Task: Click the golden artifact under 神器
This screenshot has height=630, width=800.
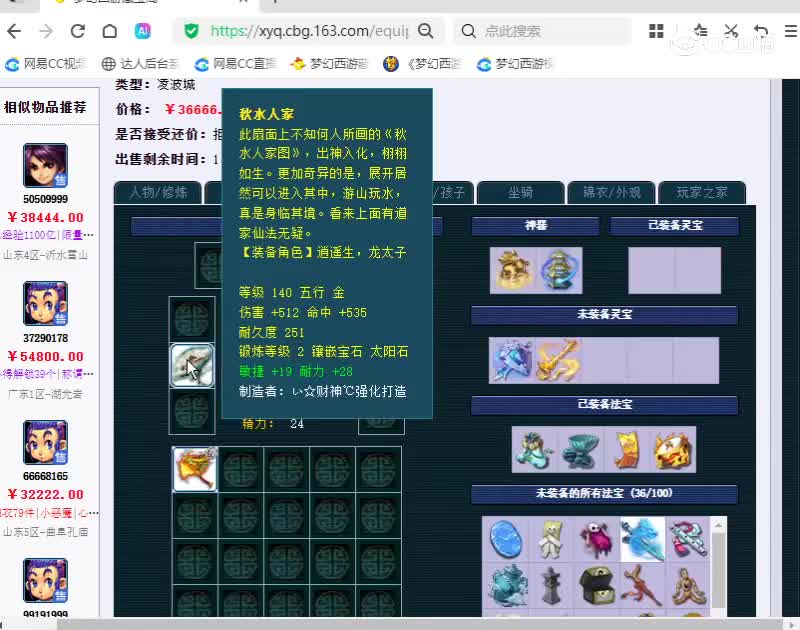Action: pyautogui.click(x=513, y=270)
